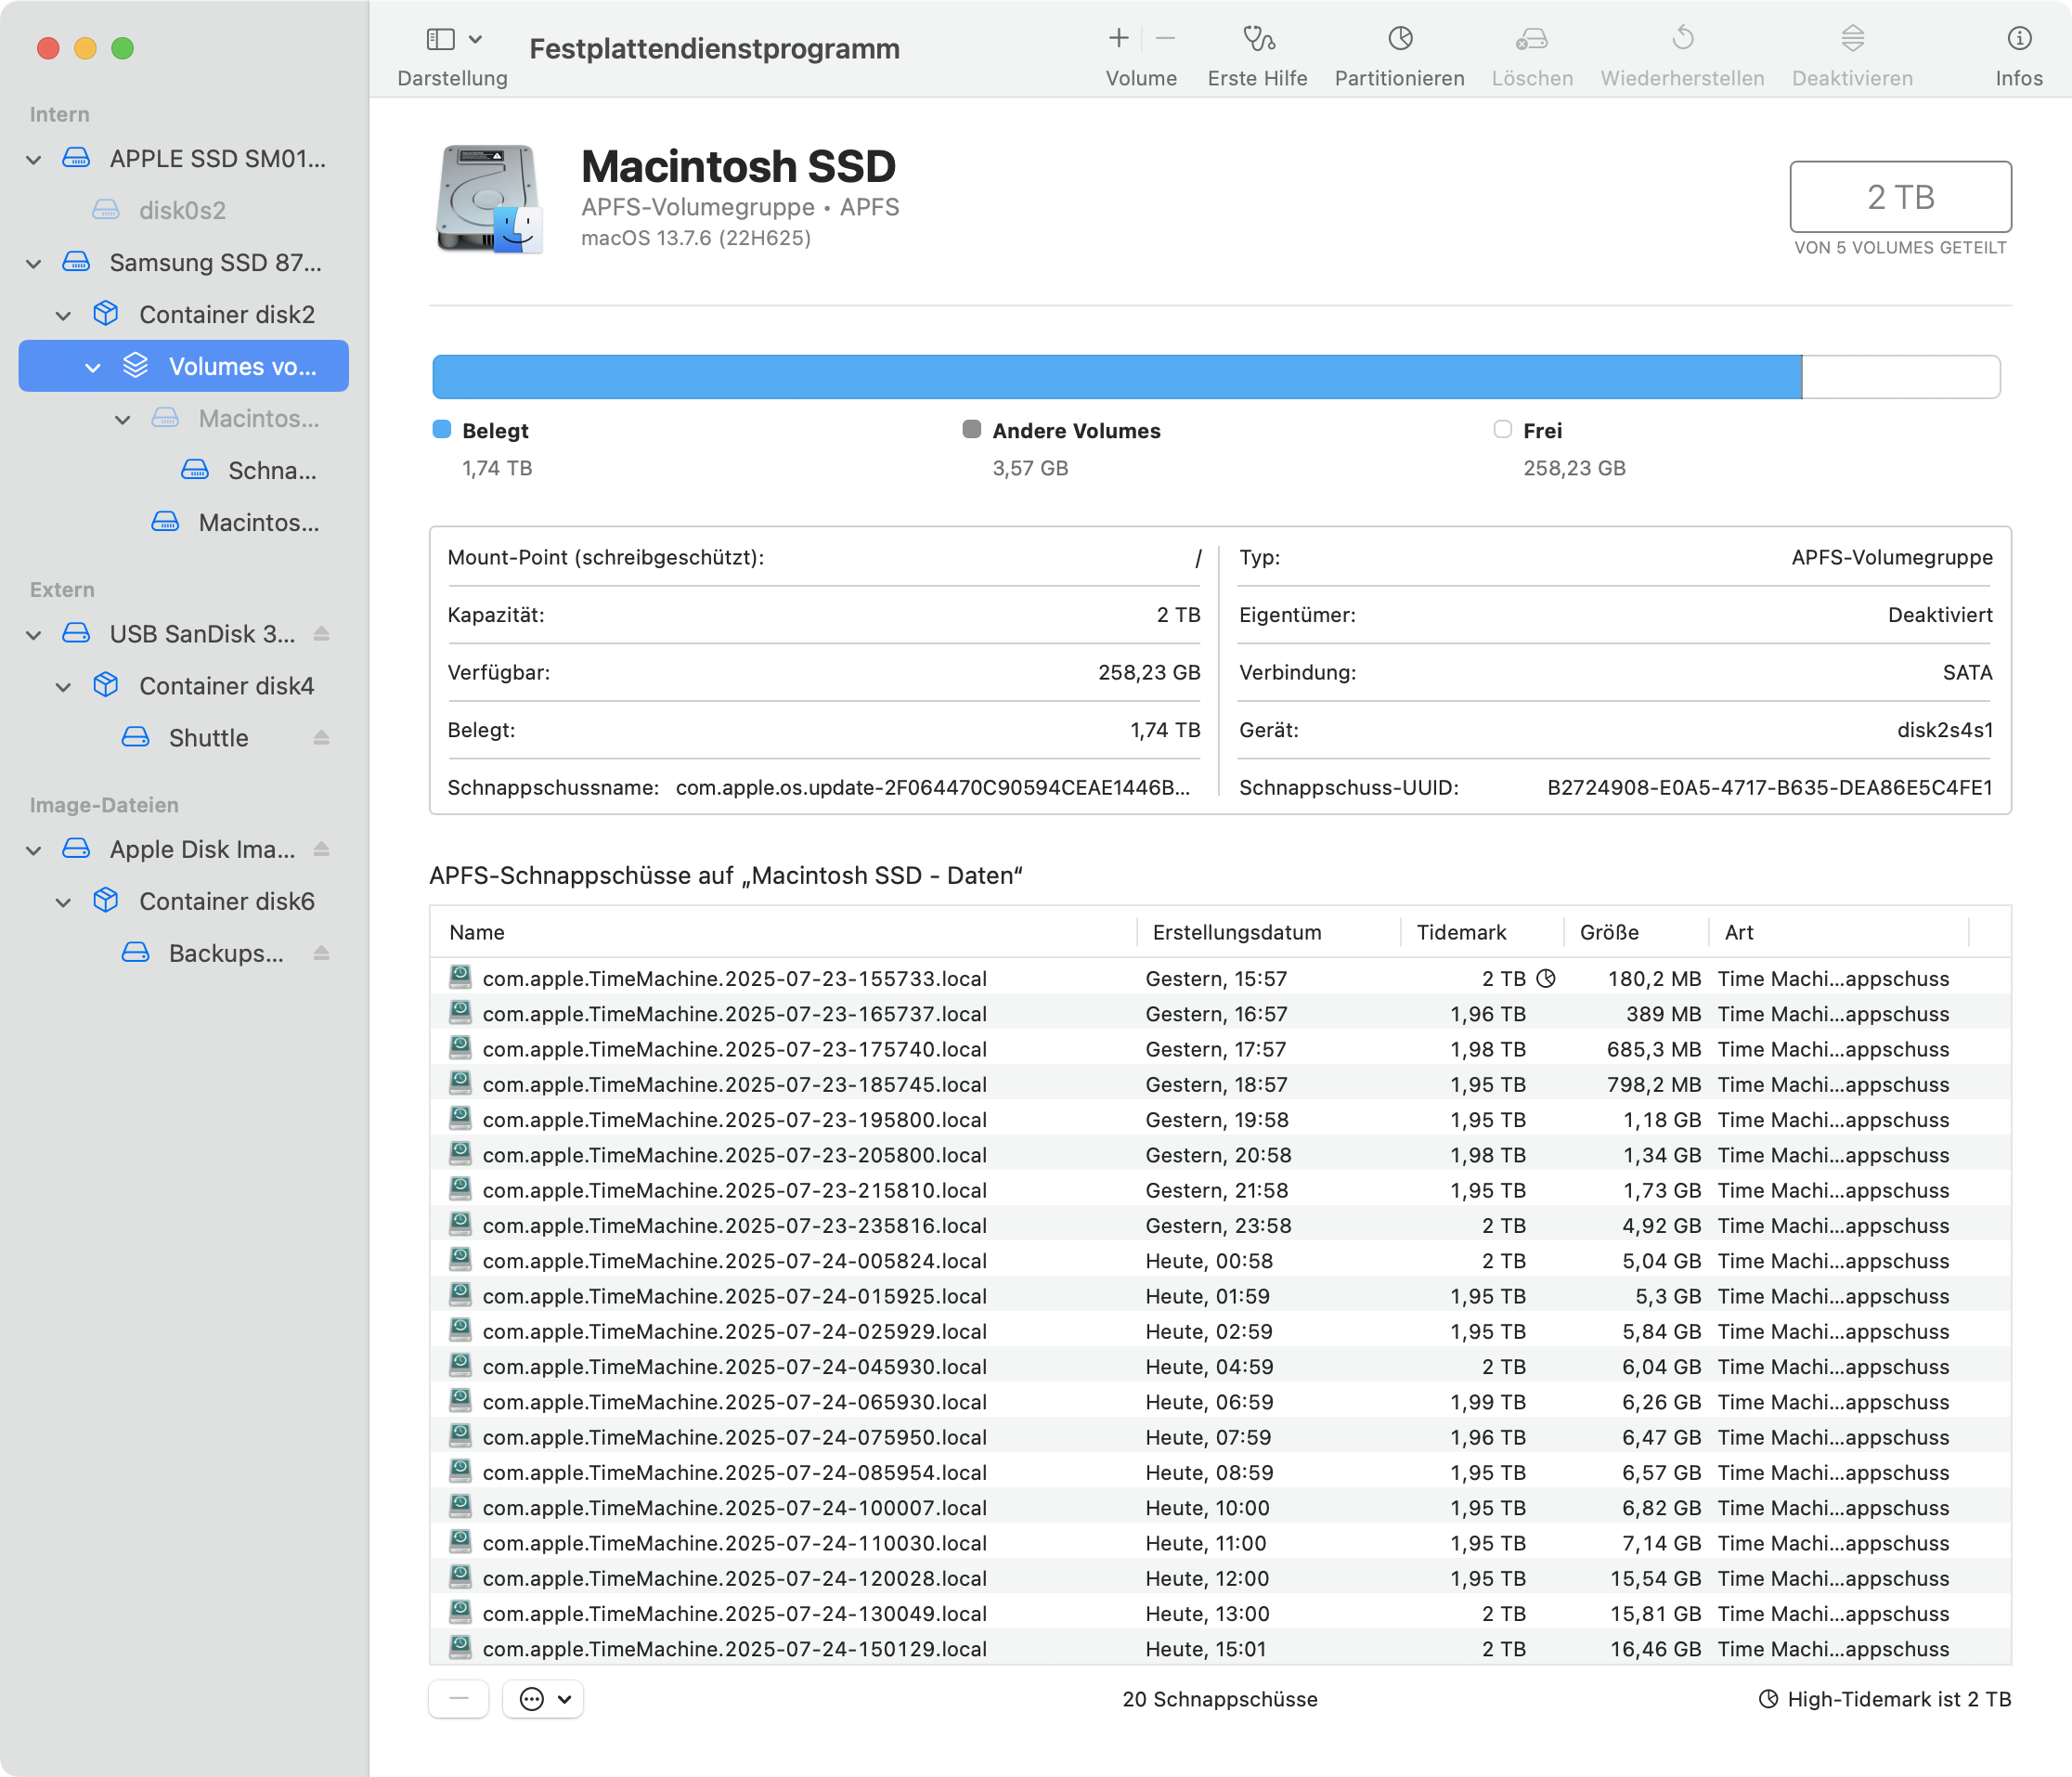Screen dimensions: 2072x1777
Task: Select the Schna... snapshot volume
Action: [x=183, y=471]
